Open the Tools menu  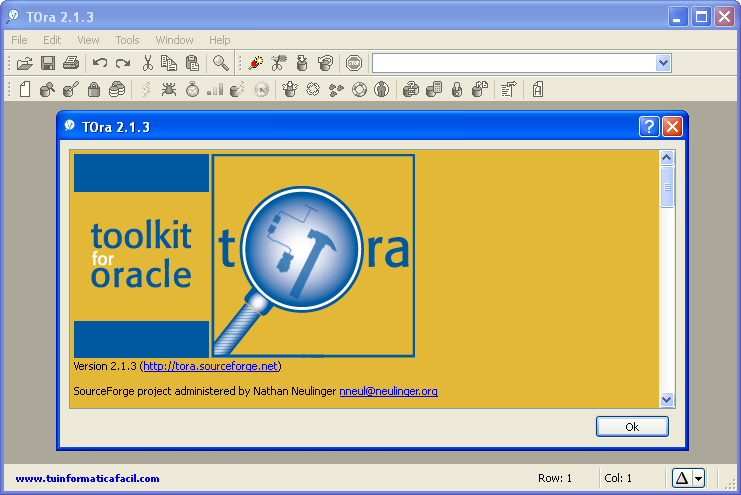point(128,40)
